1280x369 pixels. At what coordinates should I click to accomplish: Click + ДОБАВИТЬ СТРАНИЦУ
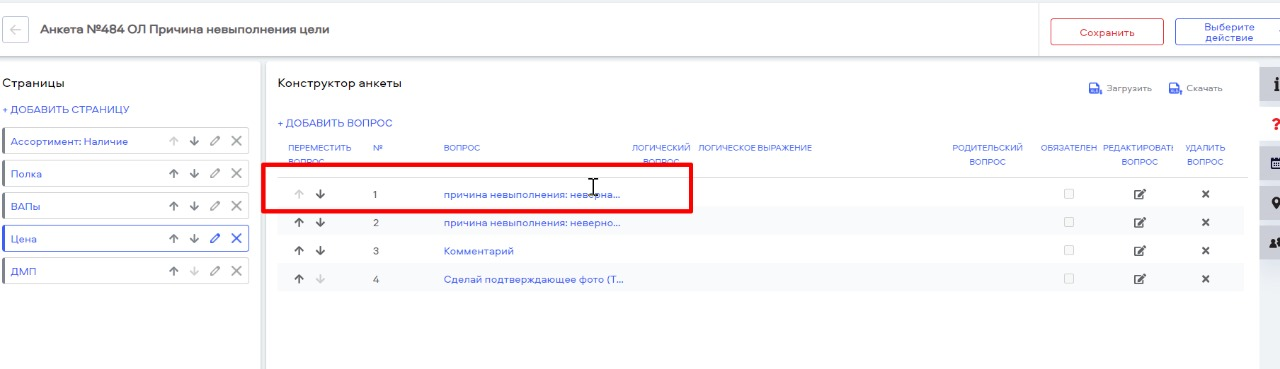click(x=66, y=110)
